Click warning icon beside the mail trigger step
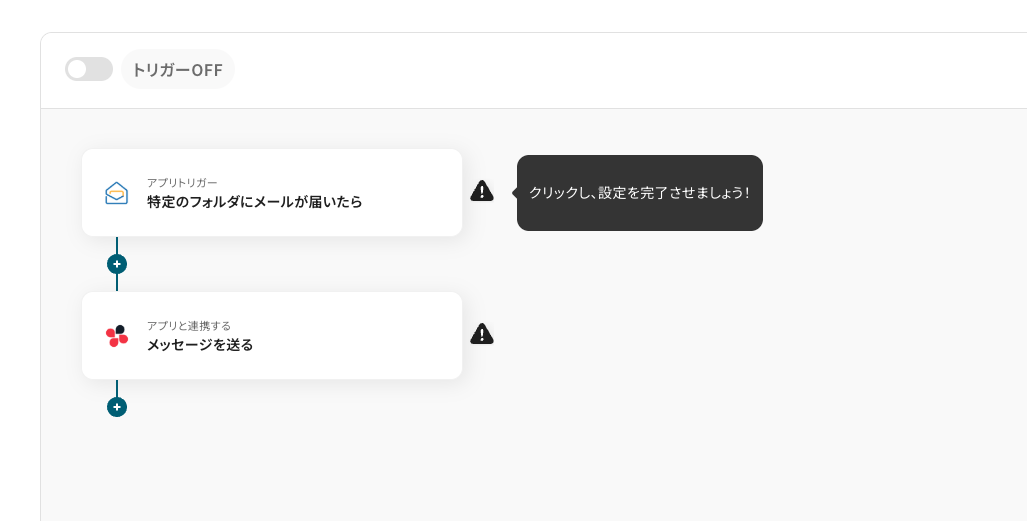Screen dimensions: 1027x521 pos(482,191)
